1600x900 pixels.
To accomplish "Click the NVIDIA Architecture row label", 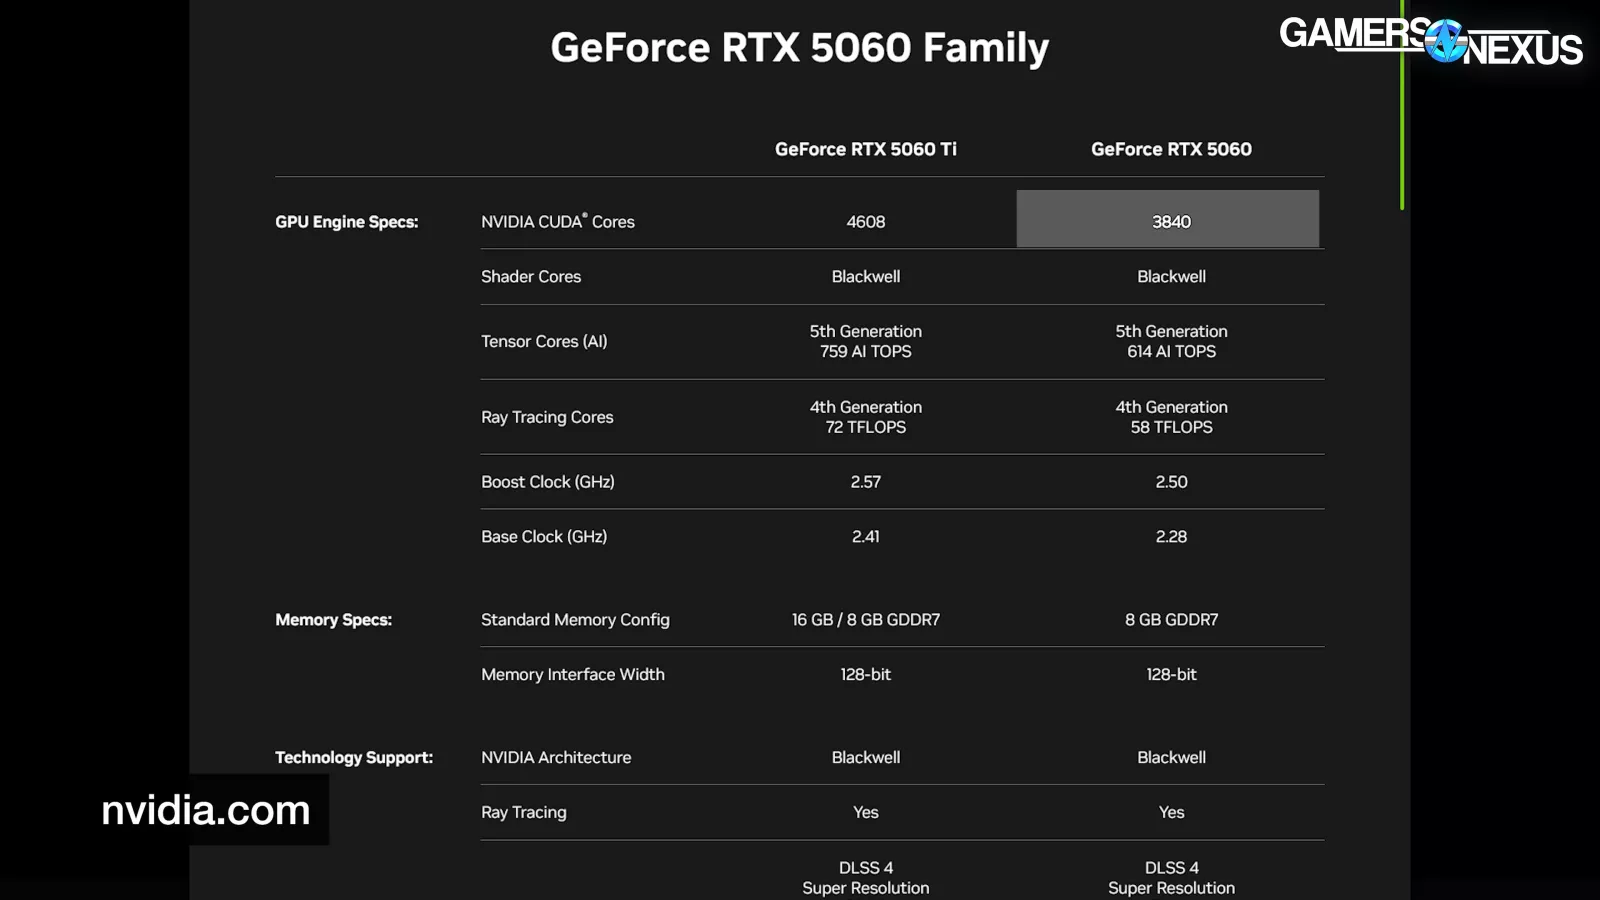I will pyautogui.click(x=556, y=758).
